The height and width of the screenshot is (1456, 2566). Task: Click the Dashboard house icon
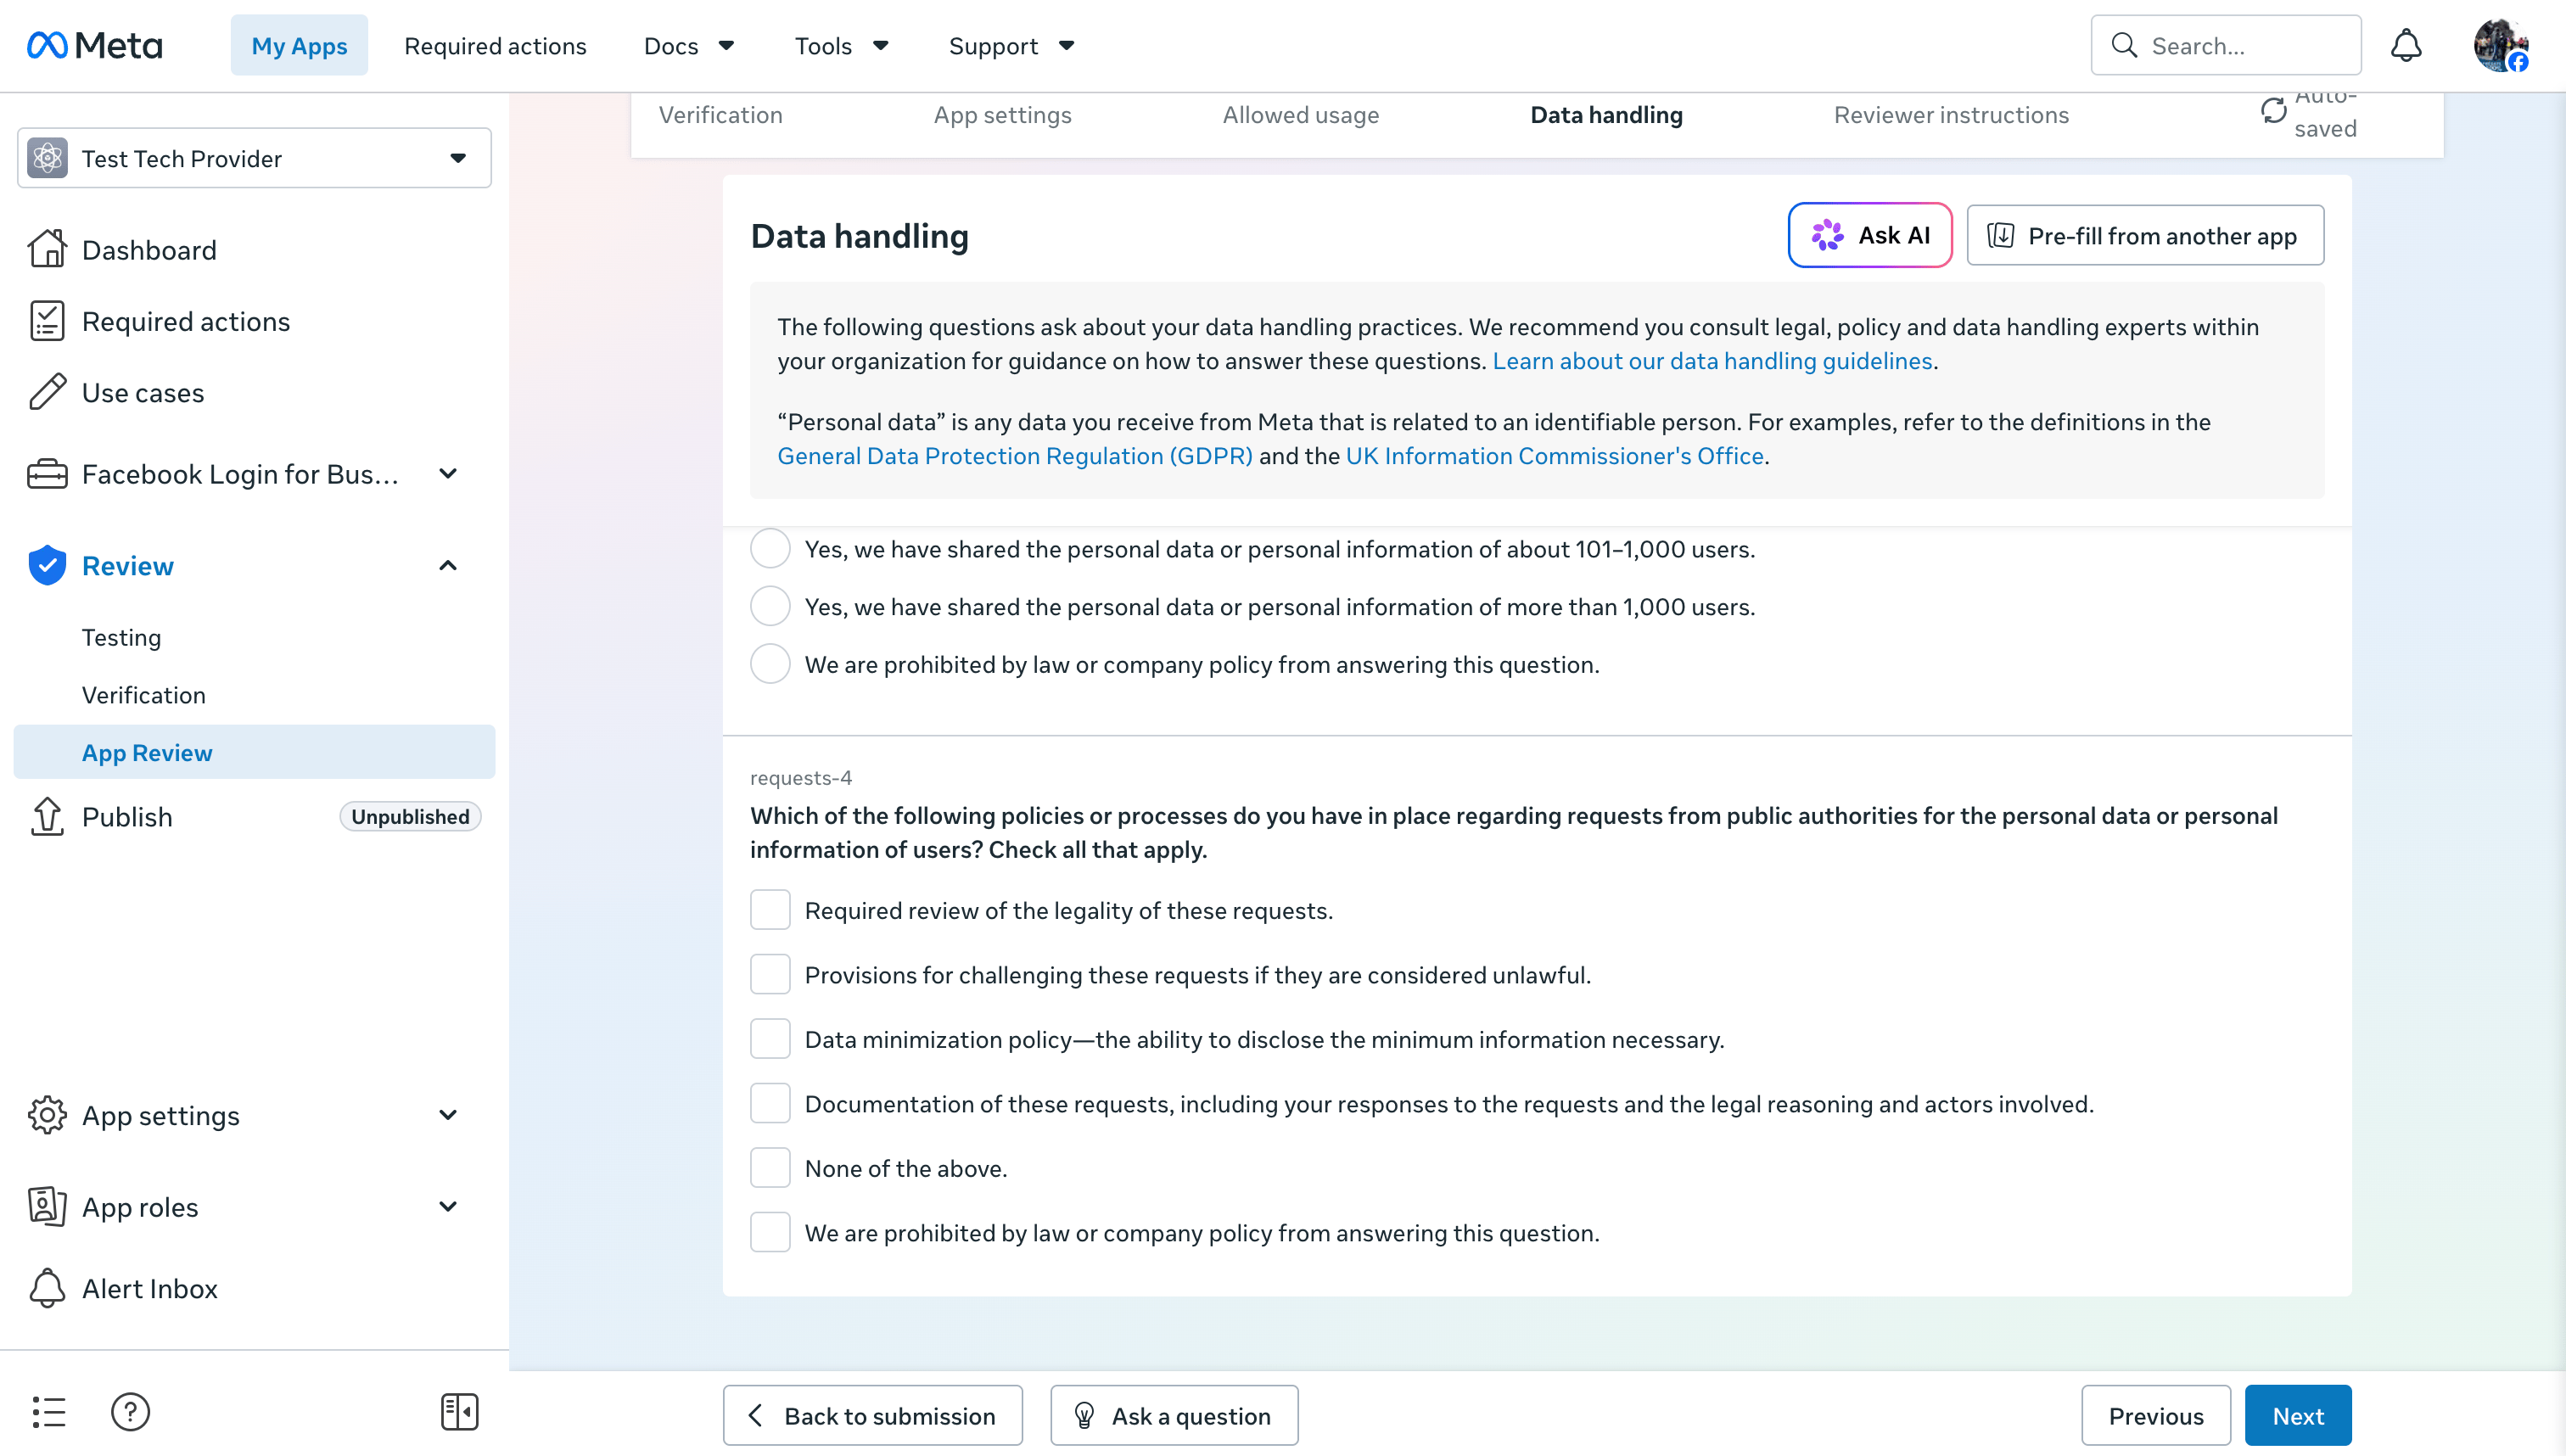tap(47, 249)
